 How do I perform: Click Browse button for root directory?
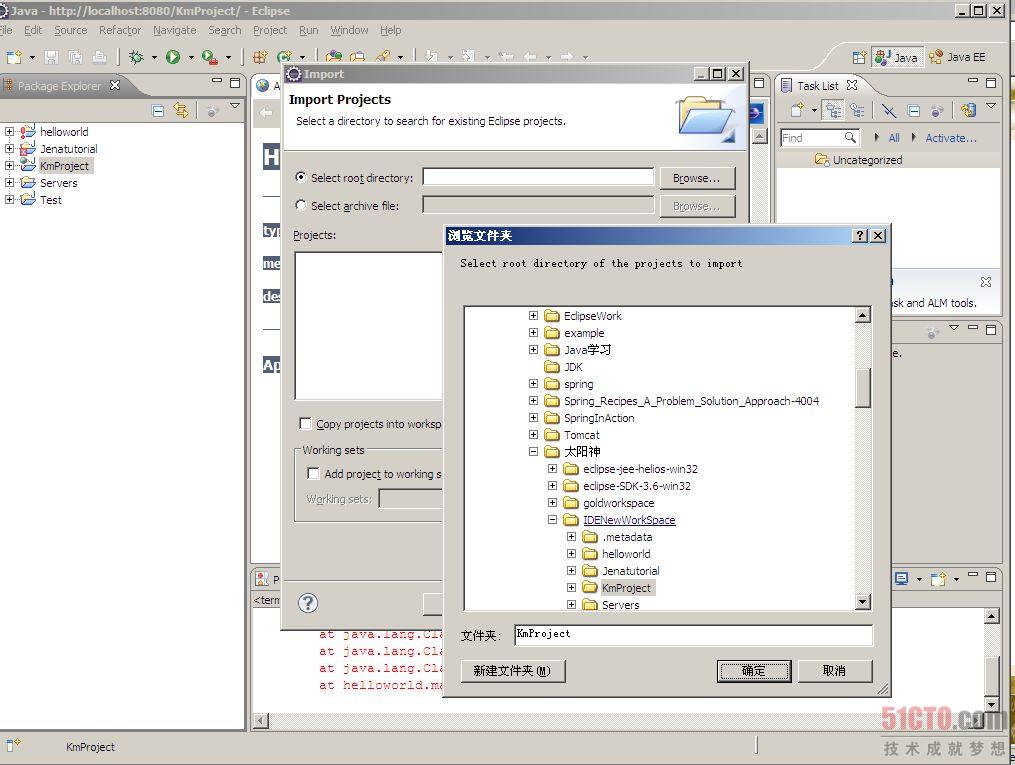696,178
